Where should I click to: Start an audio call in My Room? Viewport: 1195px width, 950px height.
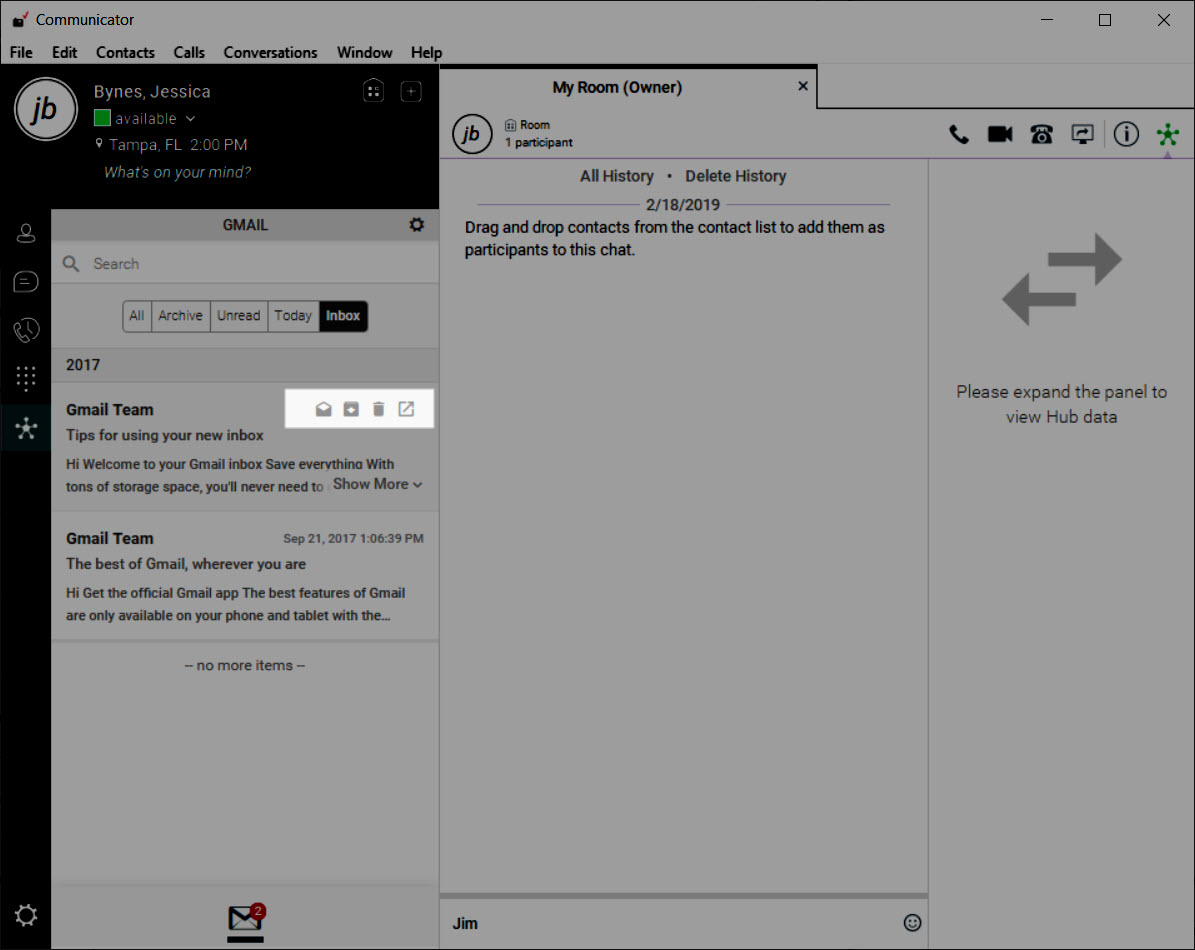point(959,135)
